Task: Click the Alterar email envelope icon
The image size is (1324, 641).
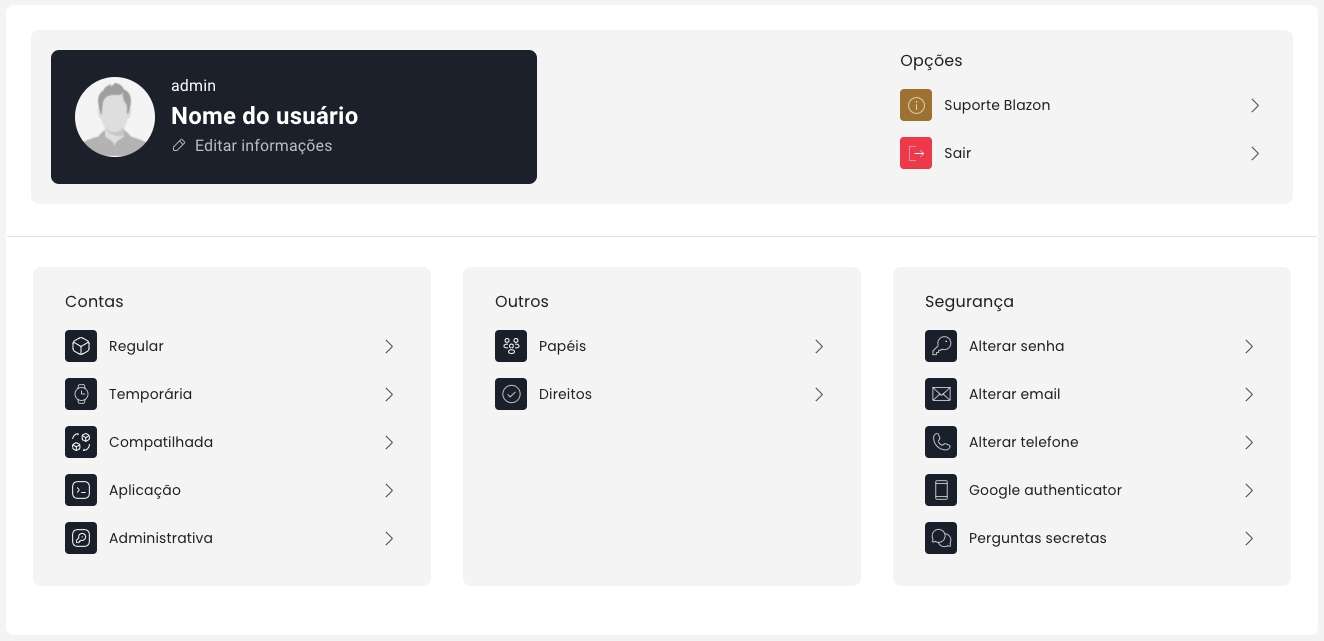Action: [941, 394]
